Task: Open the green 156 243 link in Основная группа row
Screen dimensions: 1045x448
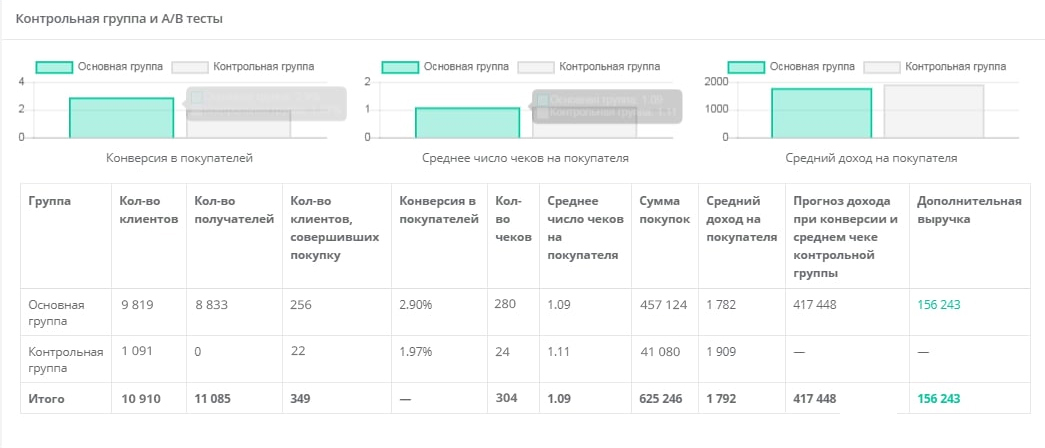Action: (x=938, y=305)
